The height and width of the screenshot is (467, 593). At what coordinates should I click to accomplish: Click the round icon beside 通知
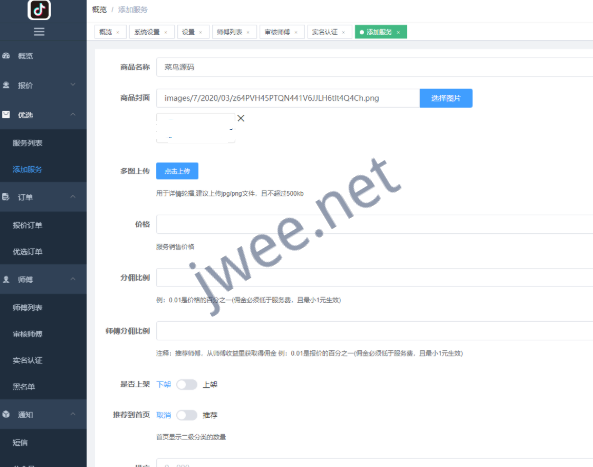click(6, 414)
